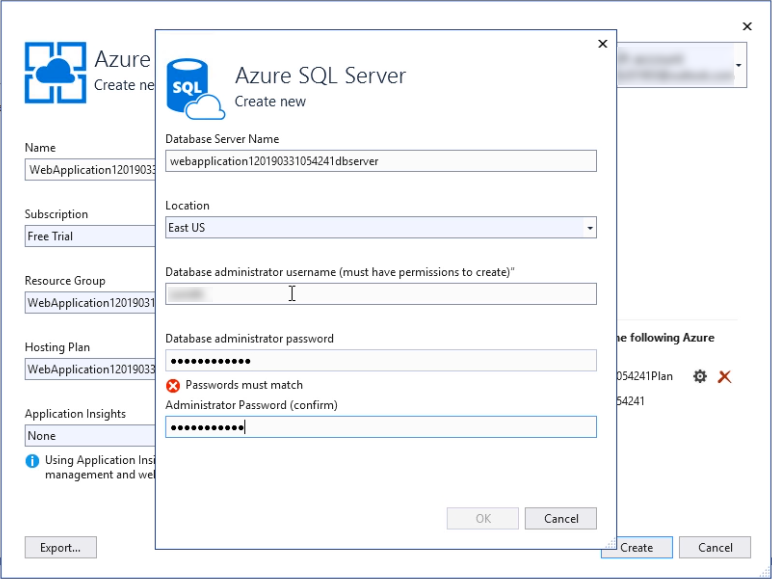Close the background Create App Service window
This screenshot has height=579, width=772.
click(746, 26)
